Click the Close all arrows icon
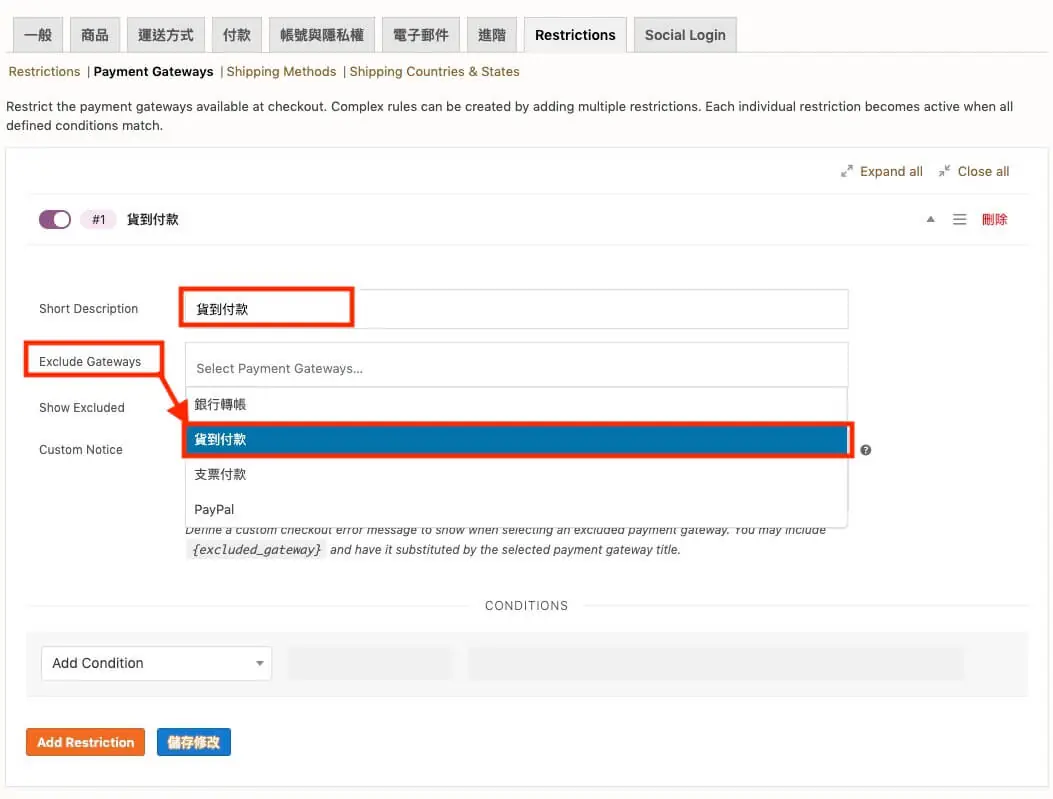 tap(944, 171)
